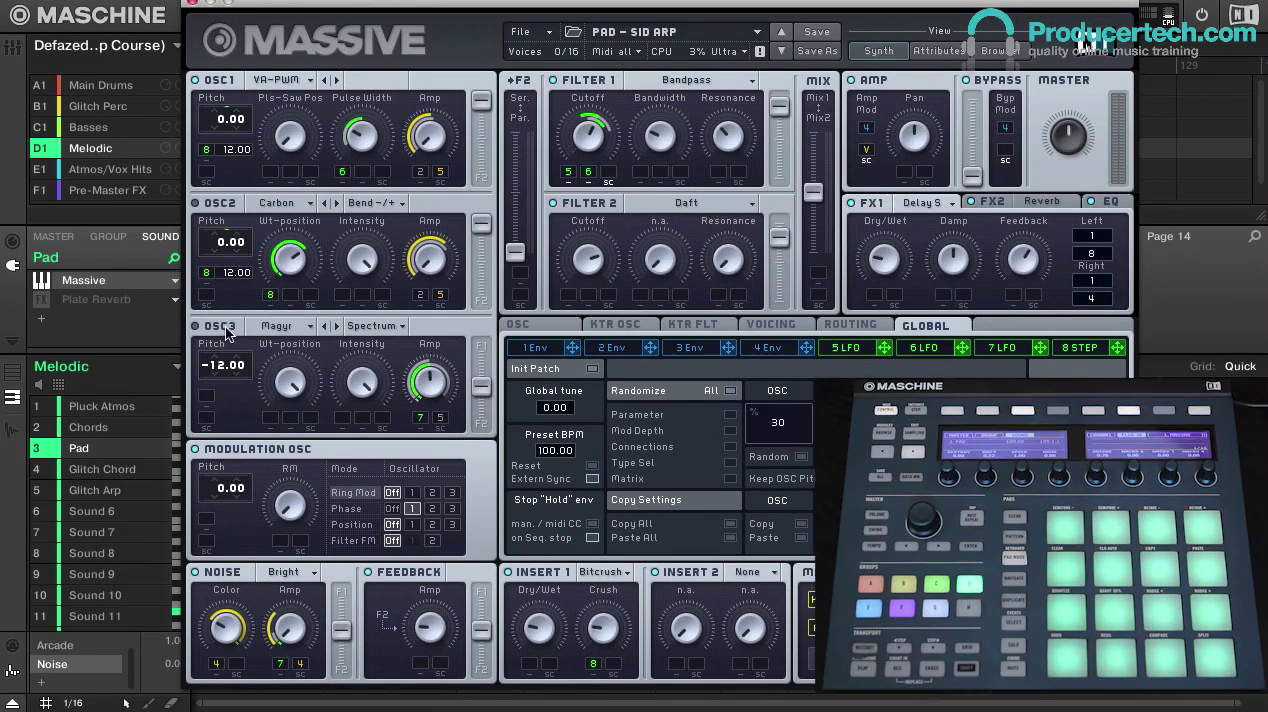
Task: Load the next preset with down arrow
Action: tap(782, 51)
